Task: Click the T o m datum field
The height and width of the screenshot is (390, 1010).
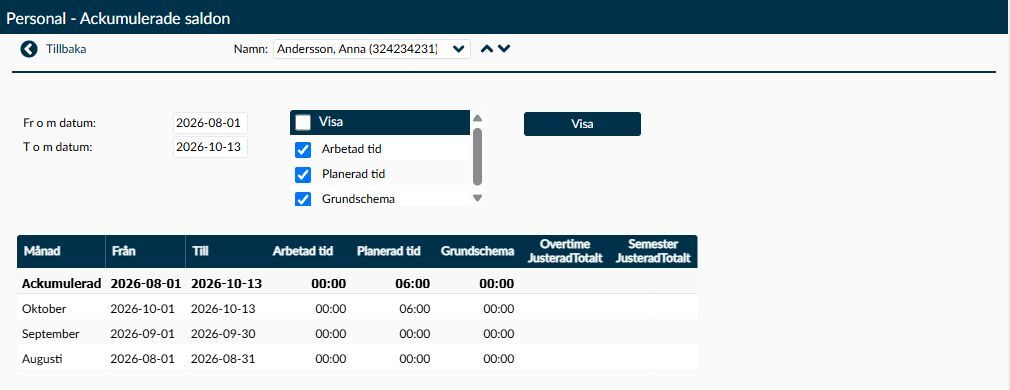Action: click(211, 147)
